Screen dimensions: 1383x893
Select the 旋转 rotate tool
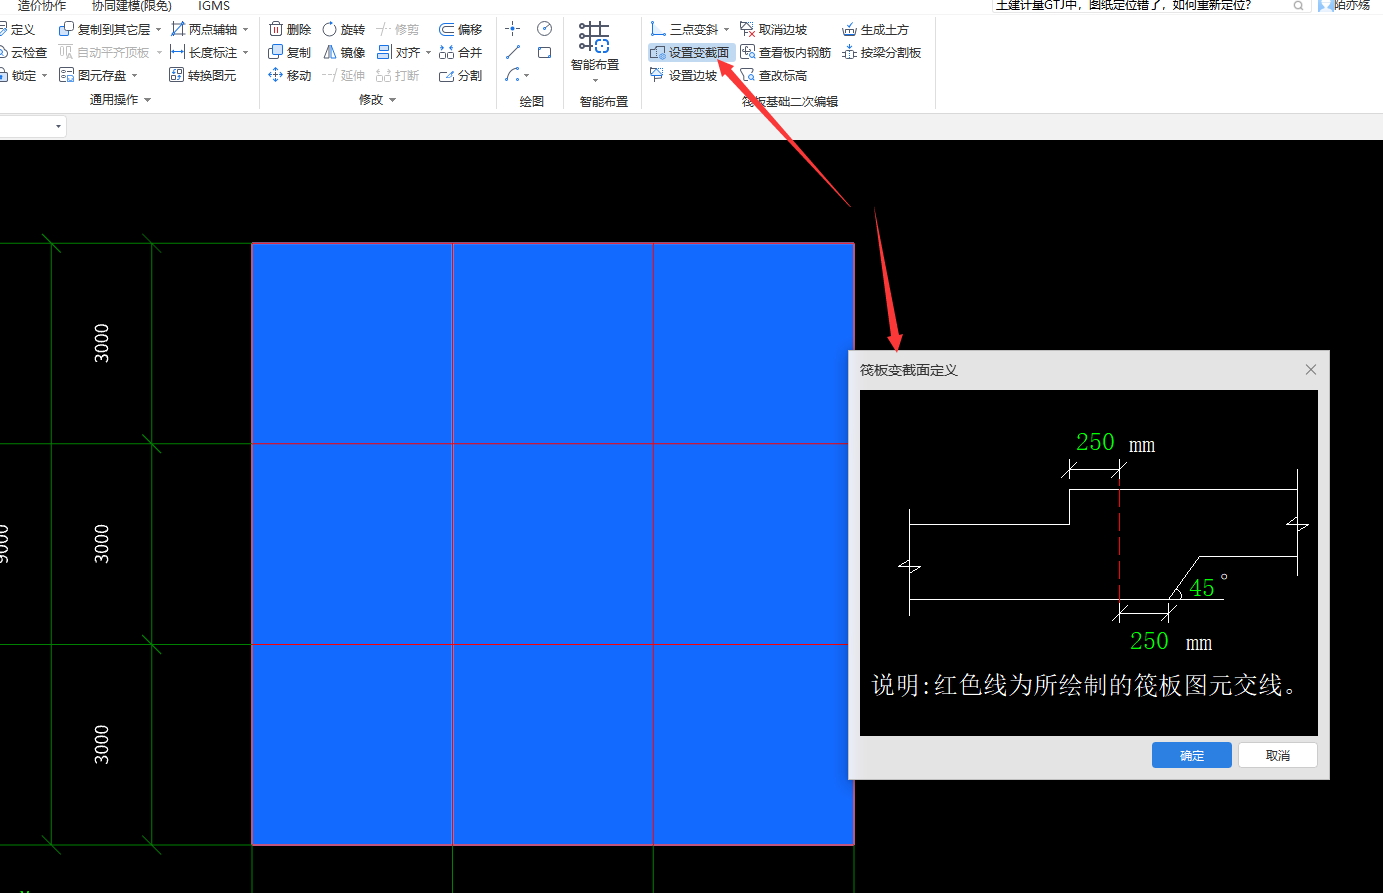point(344,30)
